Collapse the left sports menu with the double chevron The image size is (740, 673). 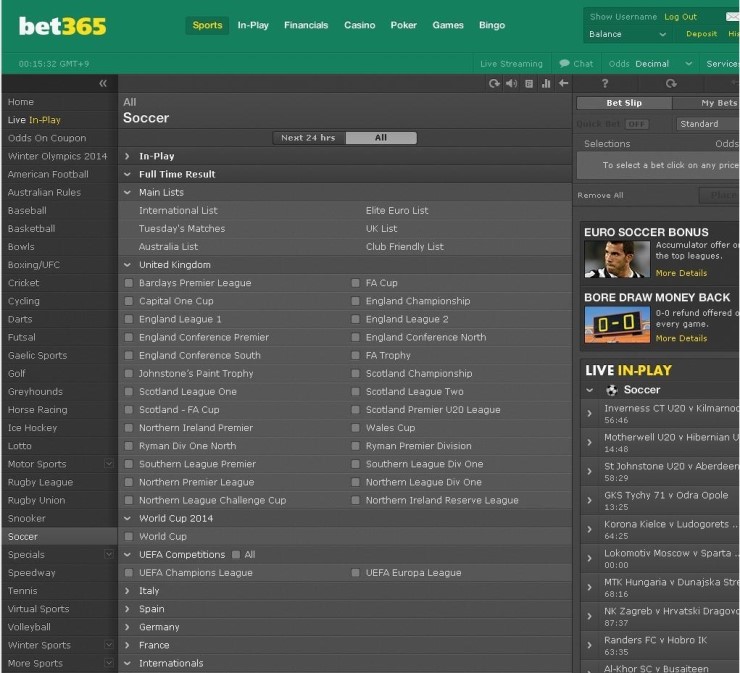click(x=103, y=84)
